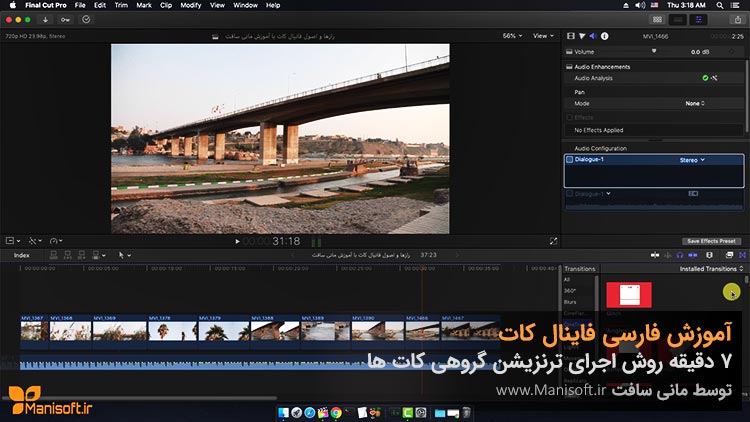Screen dimensions: 750x422
Task: Open the Window menu
Action: click(x=245, y=5)
